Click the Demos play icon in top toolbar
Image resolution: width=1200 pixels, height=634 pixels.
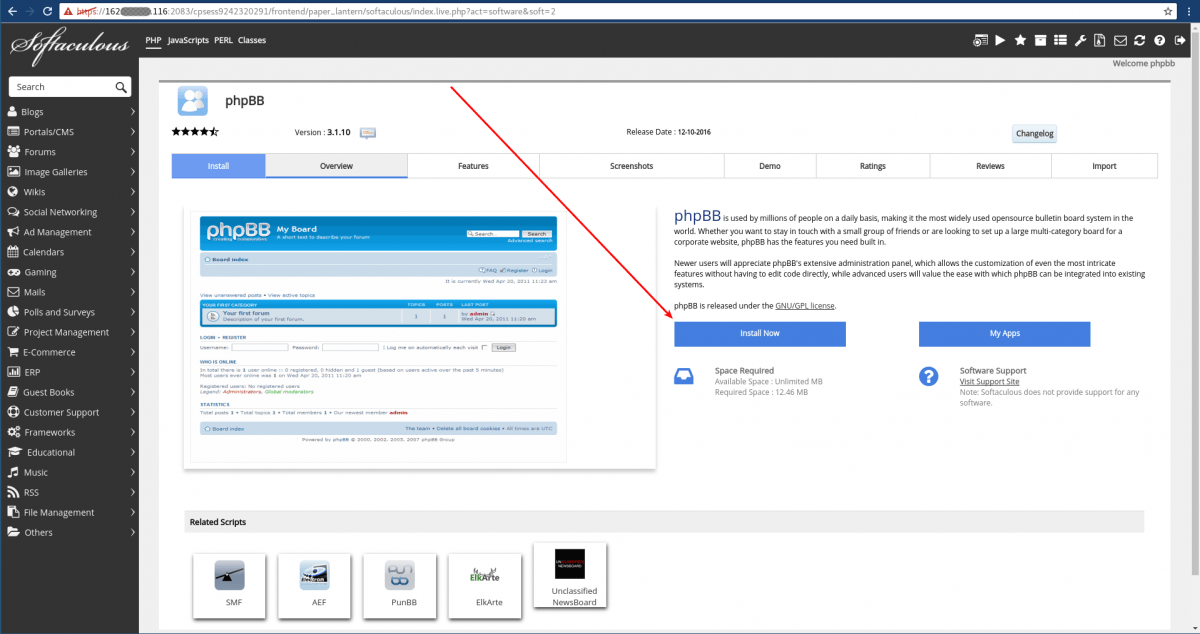click(x=1001, y=40)
